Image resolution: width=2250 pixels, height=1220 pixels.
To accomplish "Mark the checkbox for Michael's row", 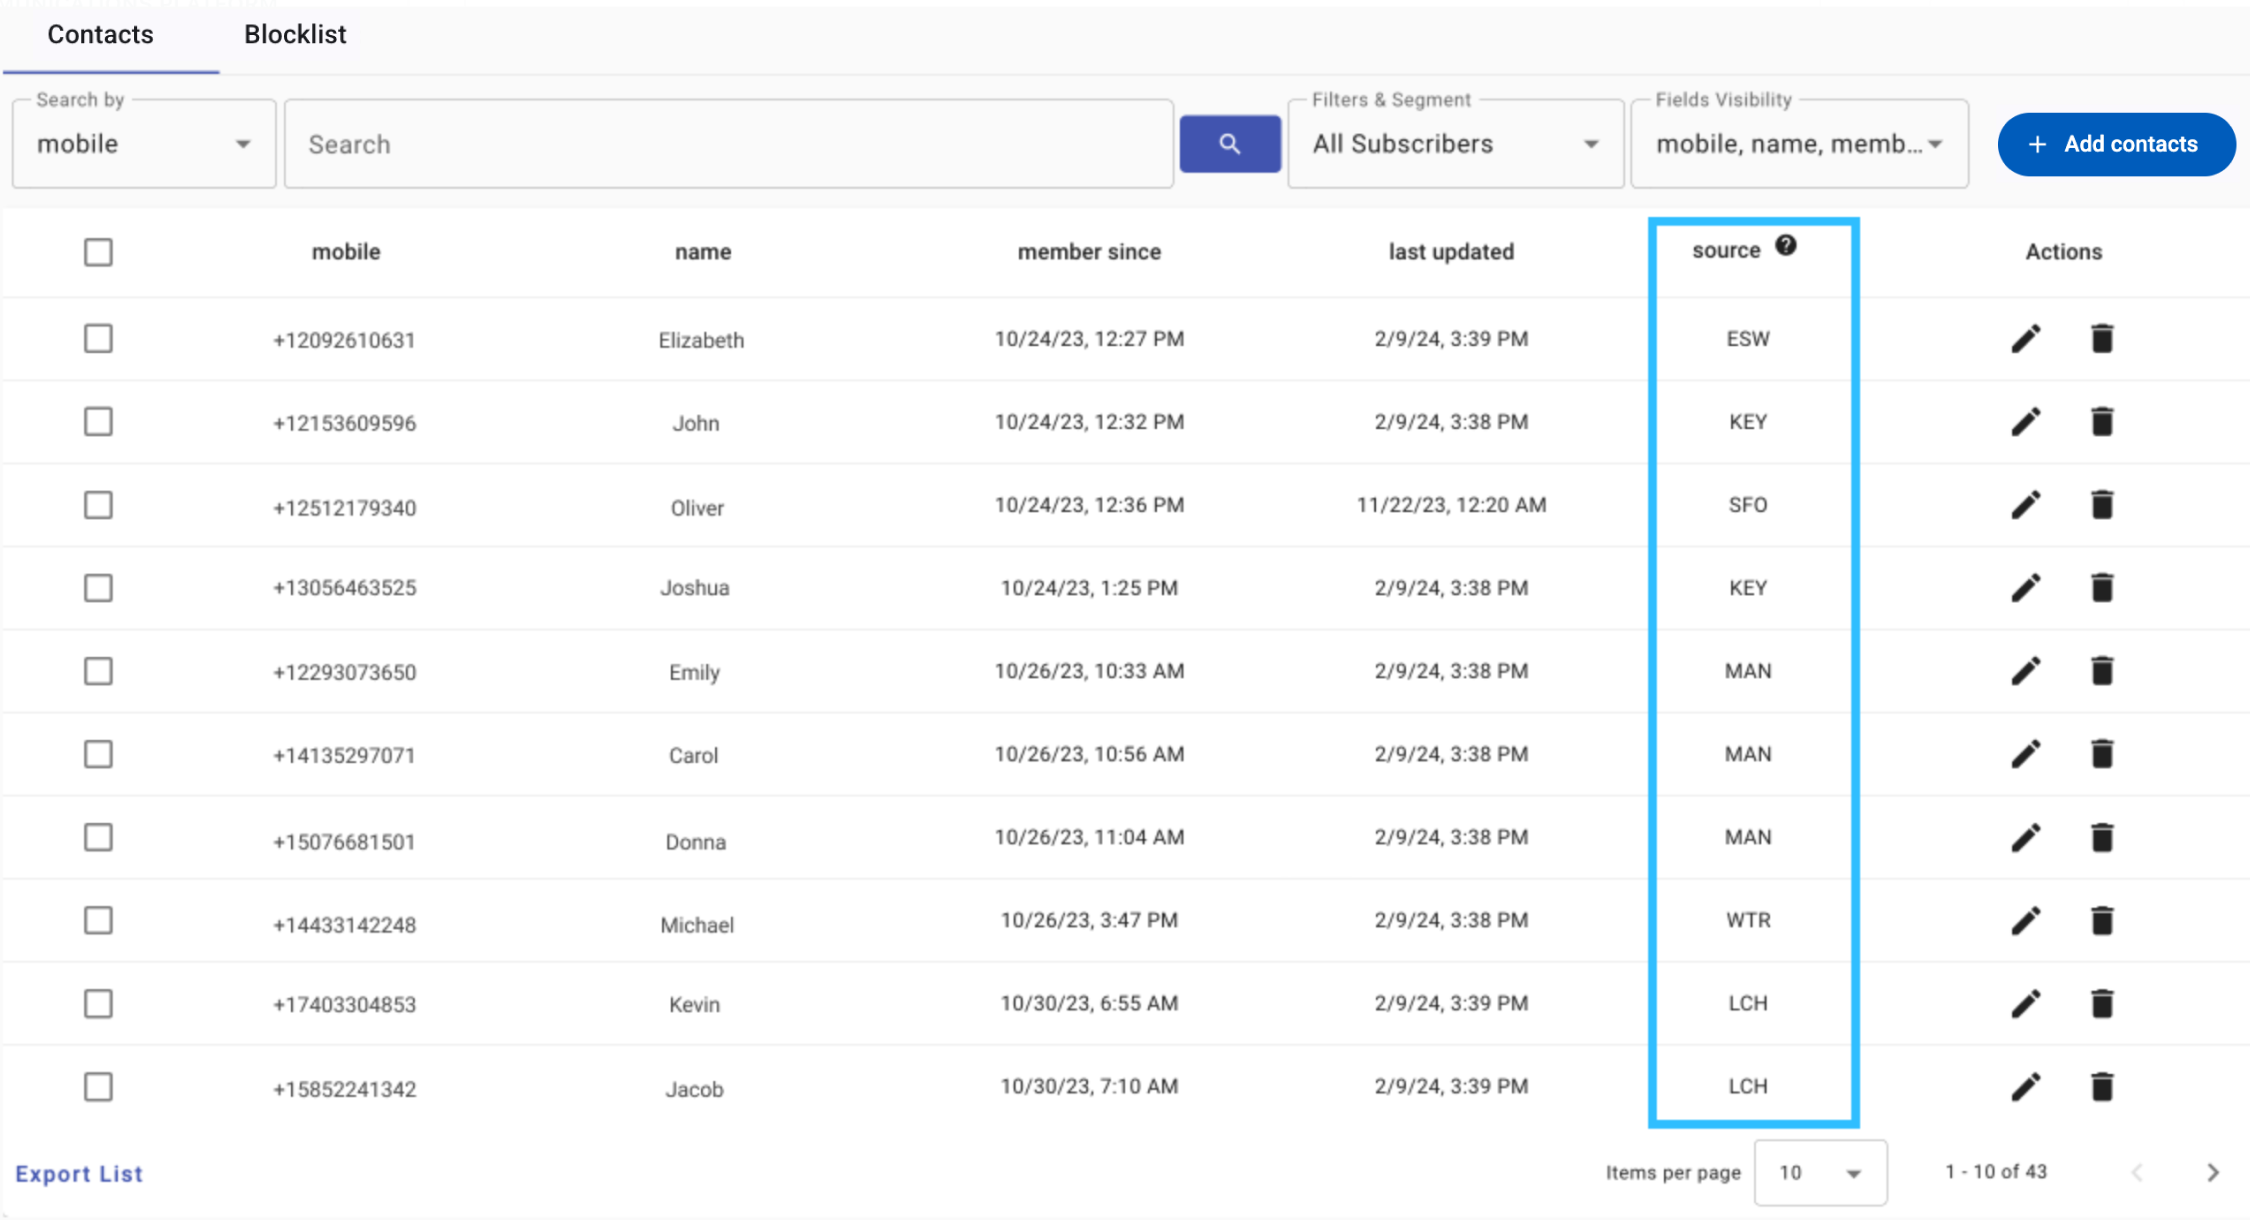I will click(98, 920).
